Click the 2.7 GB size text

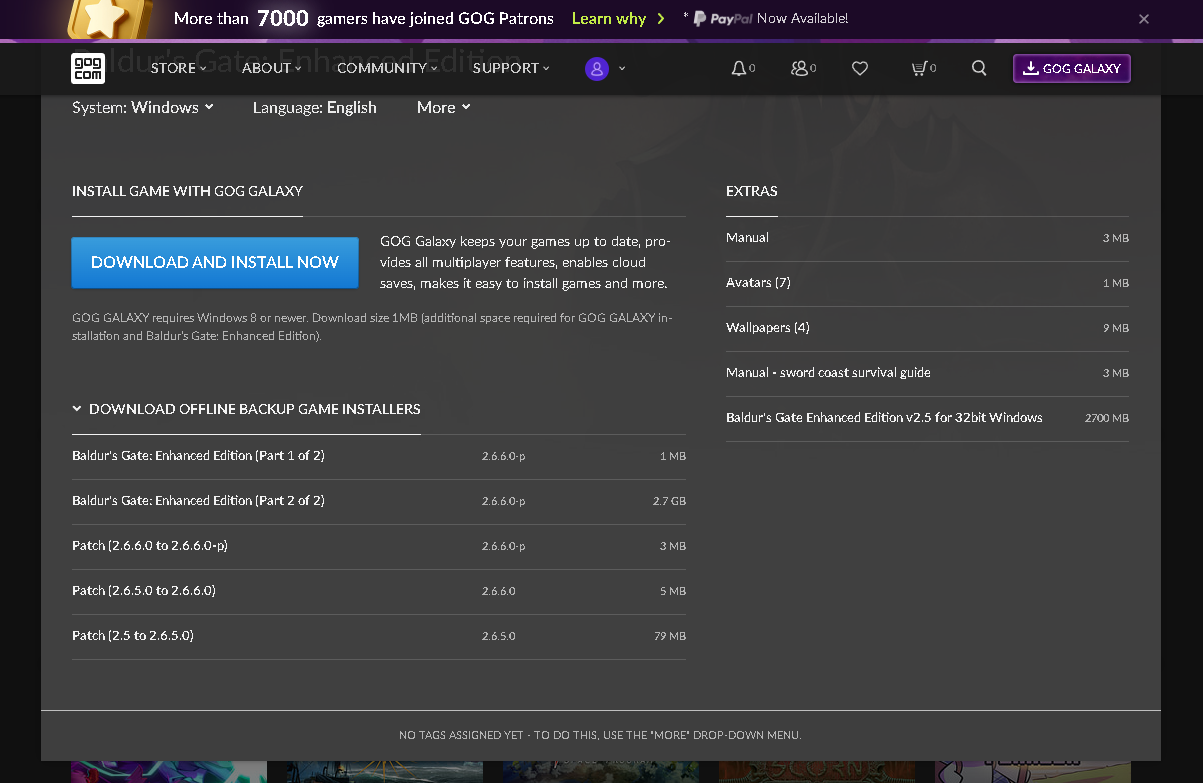[669, 501]
